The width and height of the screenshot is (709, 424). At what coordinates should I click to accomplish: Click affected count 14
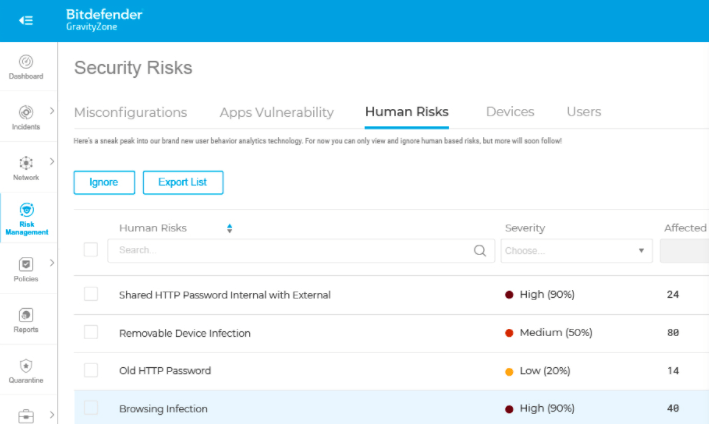click(673, 371)
